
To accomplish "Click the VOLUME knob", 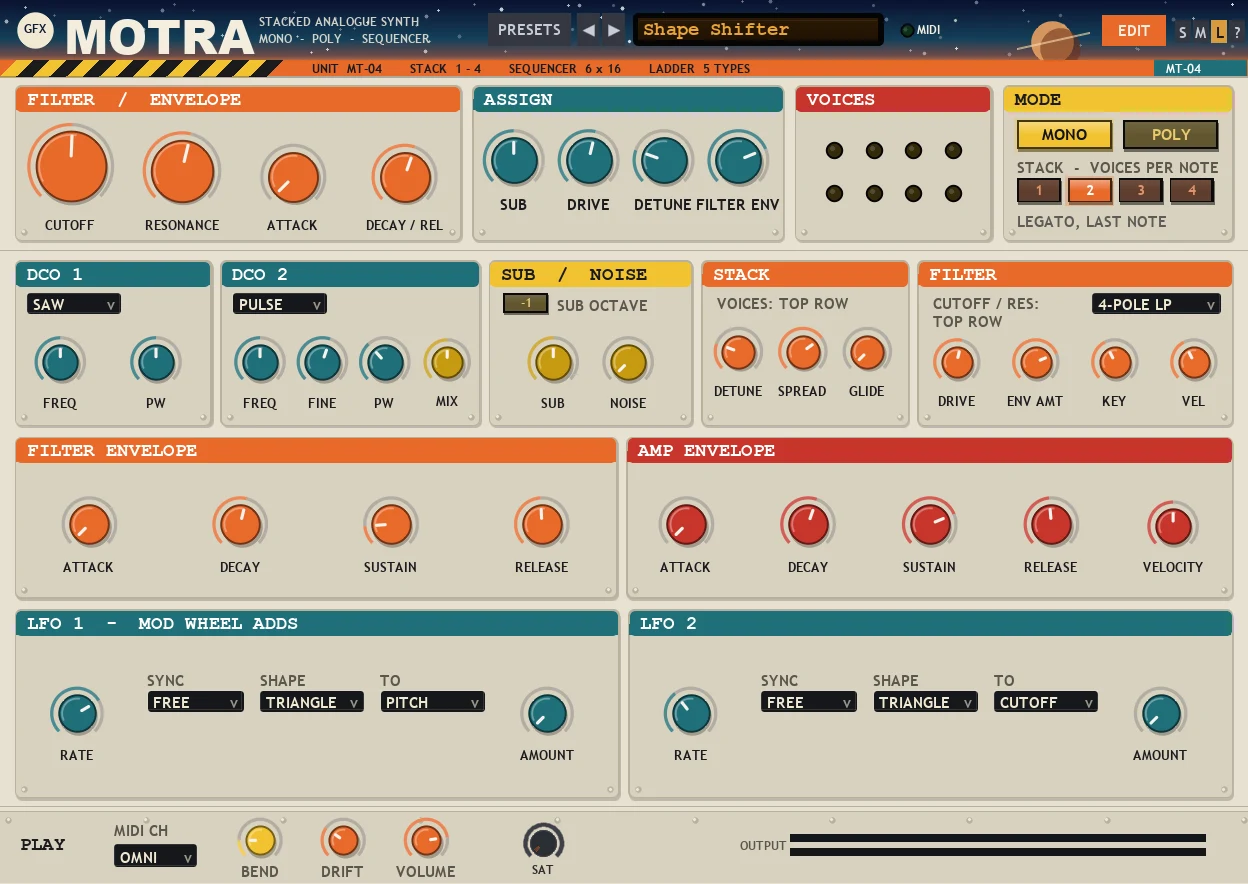I will [426, 840].
